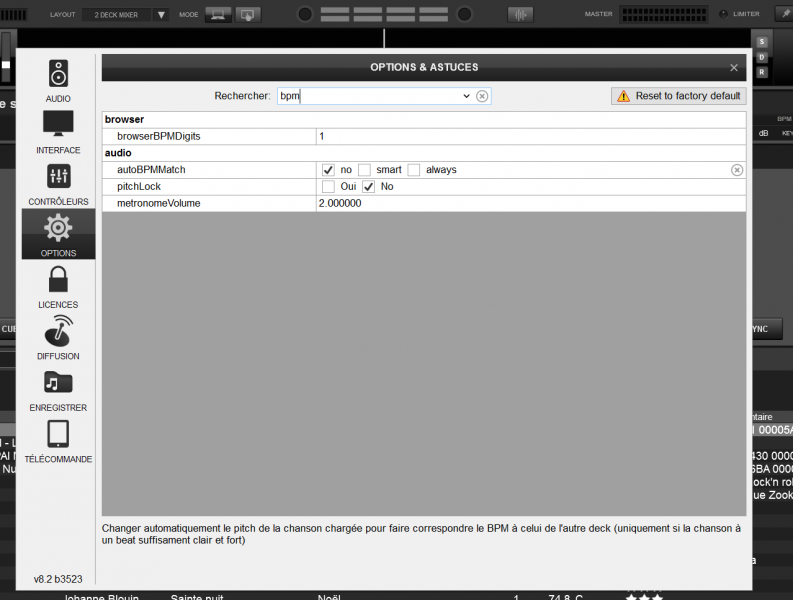Screen dimensions: 793x600
Task: Uncheck the pitchLock 'No' checkbox
Action: click(x=369, y=187)
